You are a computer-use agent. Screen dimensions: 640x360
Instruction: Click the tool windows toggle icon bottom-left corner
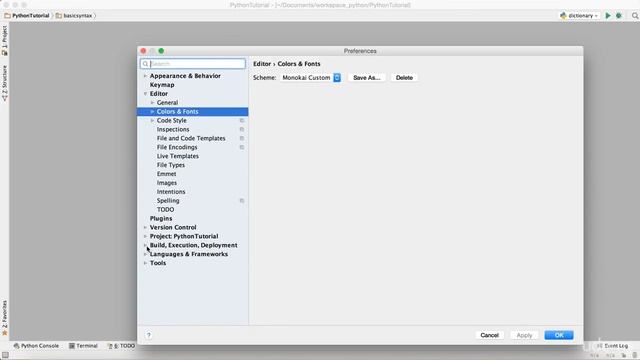[5, 355]
